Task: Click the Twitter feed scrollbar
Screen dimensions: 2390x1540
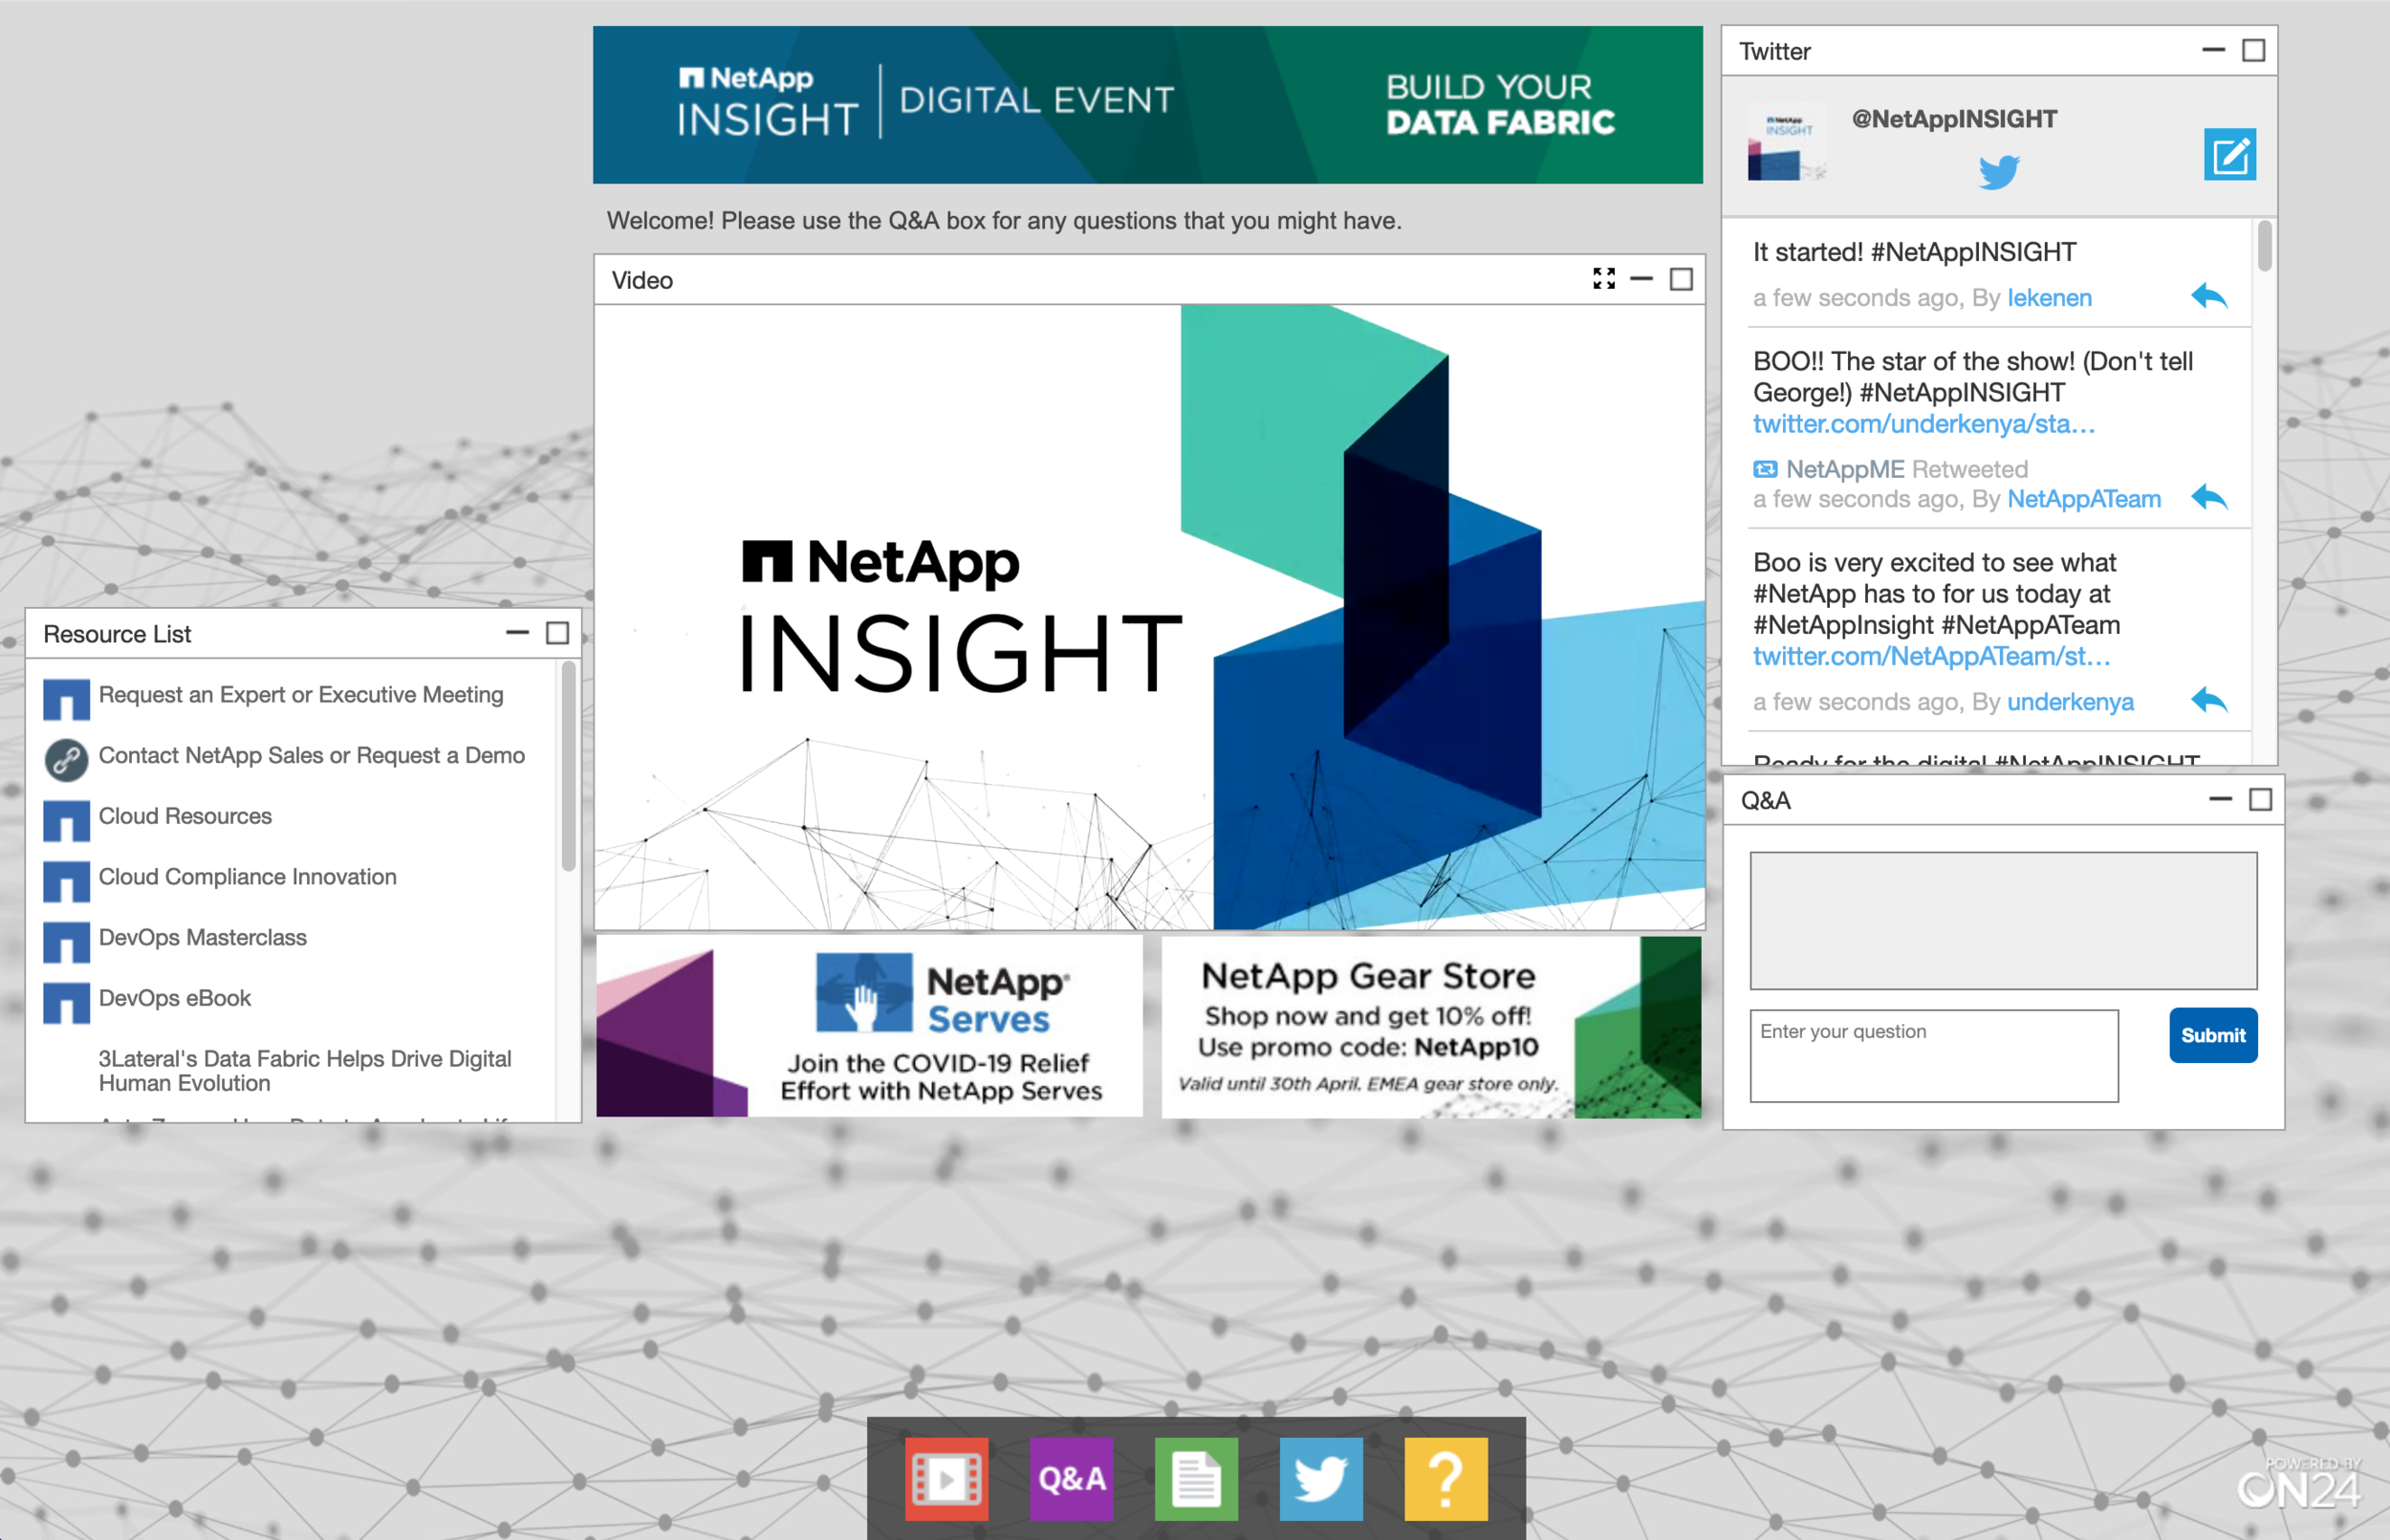Action: pos(2265,245)
